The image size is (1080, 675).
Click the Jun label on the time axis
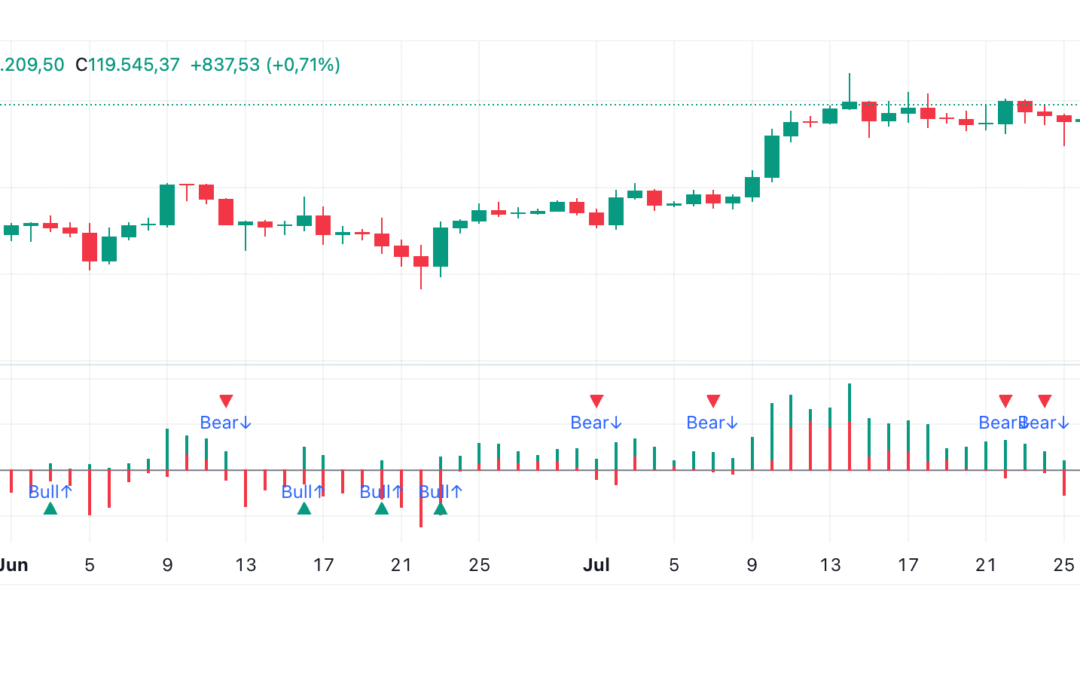coord(12,565)
